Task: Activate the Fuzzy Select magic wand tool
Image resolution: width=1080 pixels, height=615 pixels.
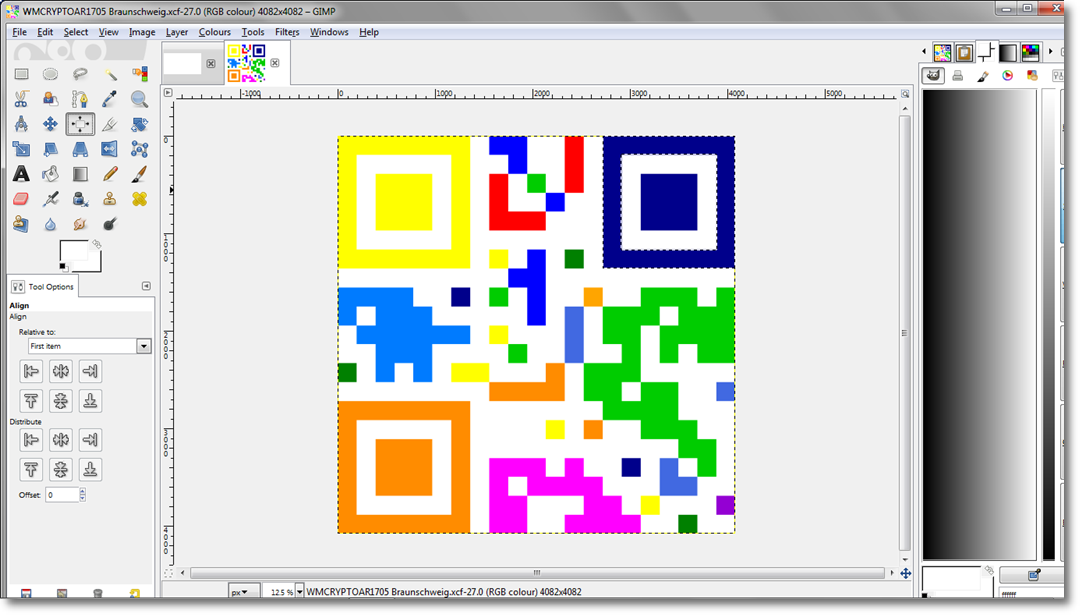Action: [x=110, y=74]
